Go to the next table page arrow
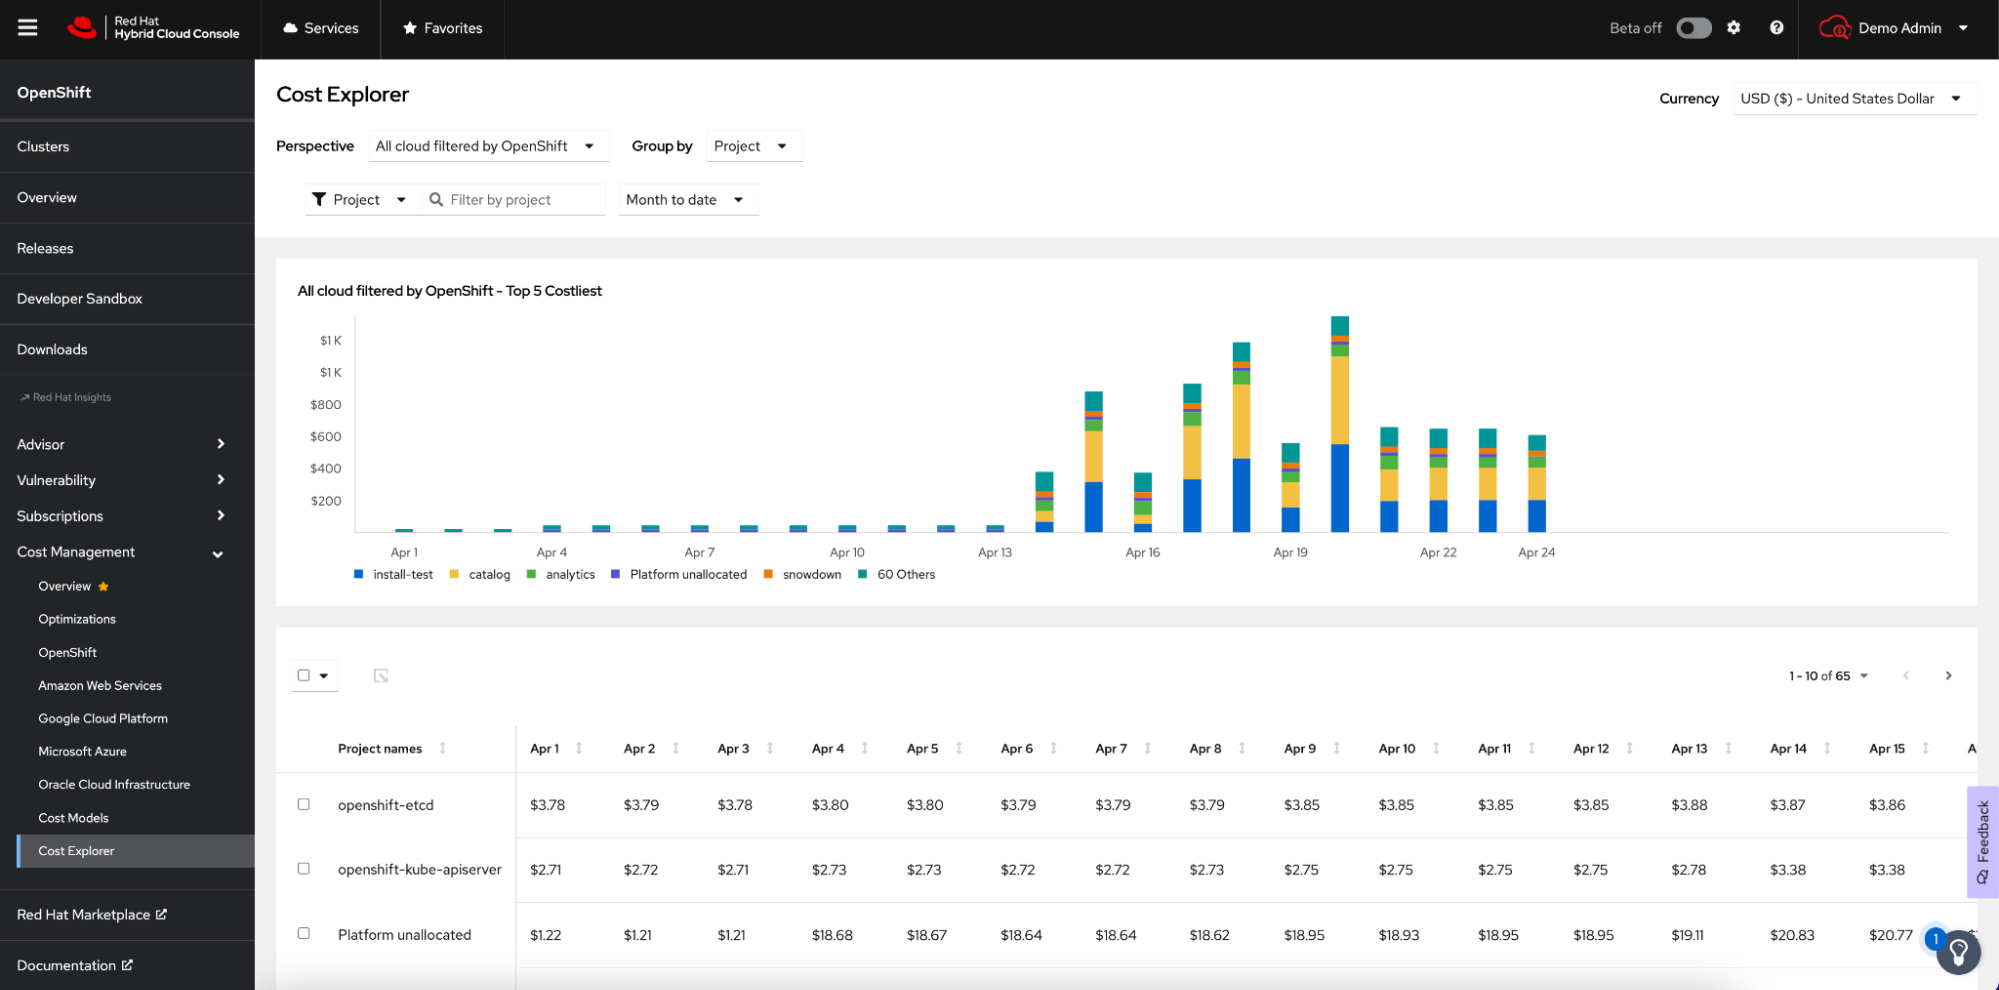This screenshot has width=1999, height=990. pyautogui.click(x=1948, y=676)
